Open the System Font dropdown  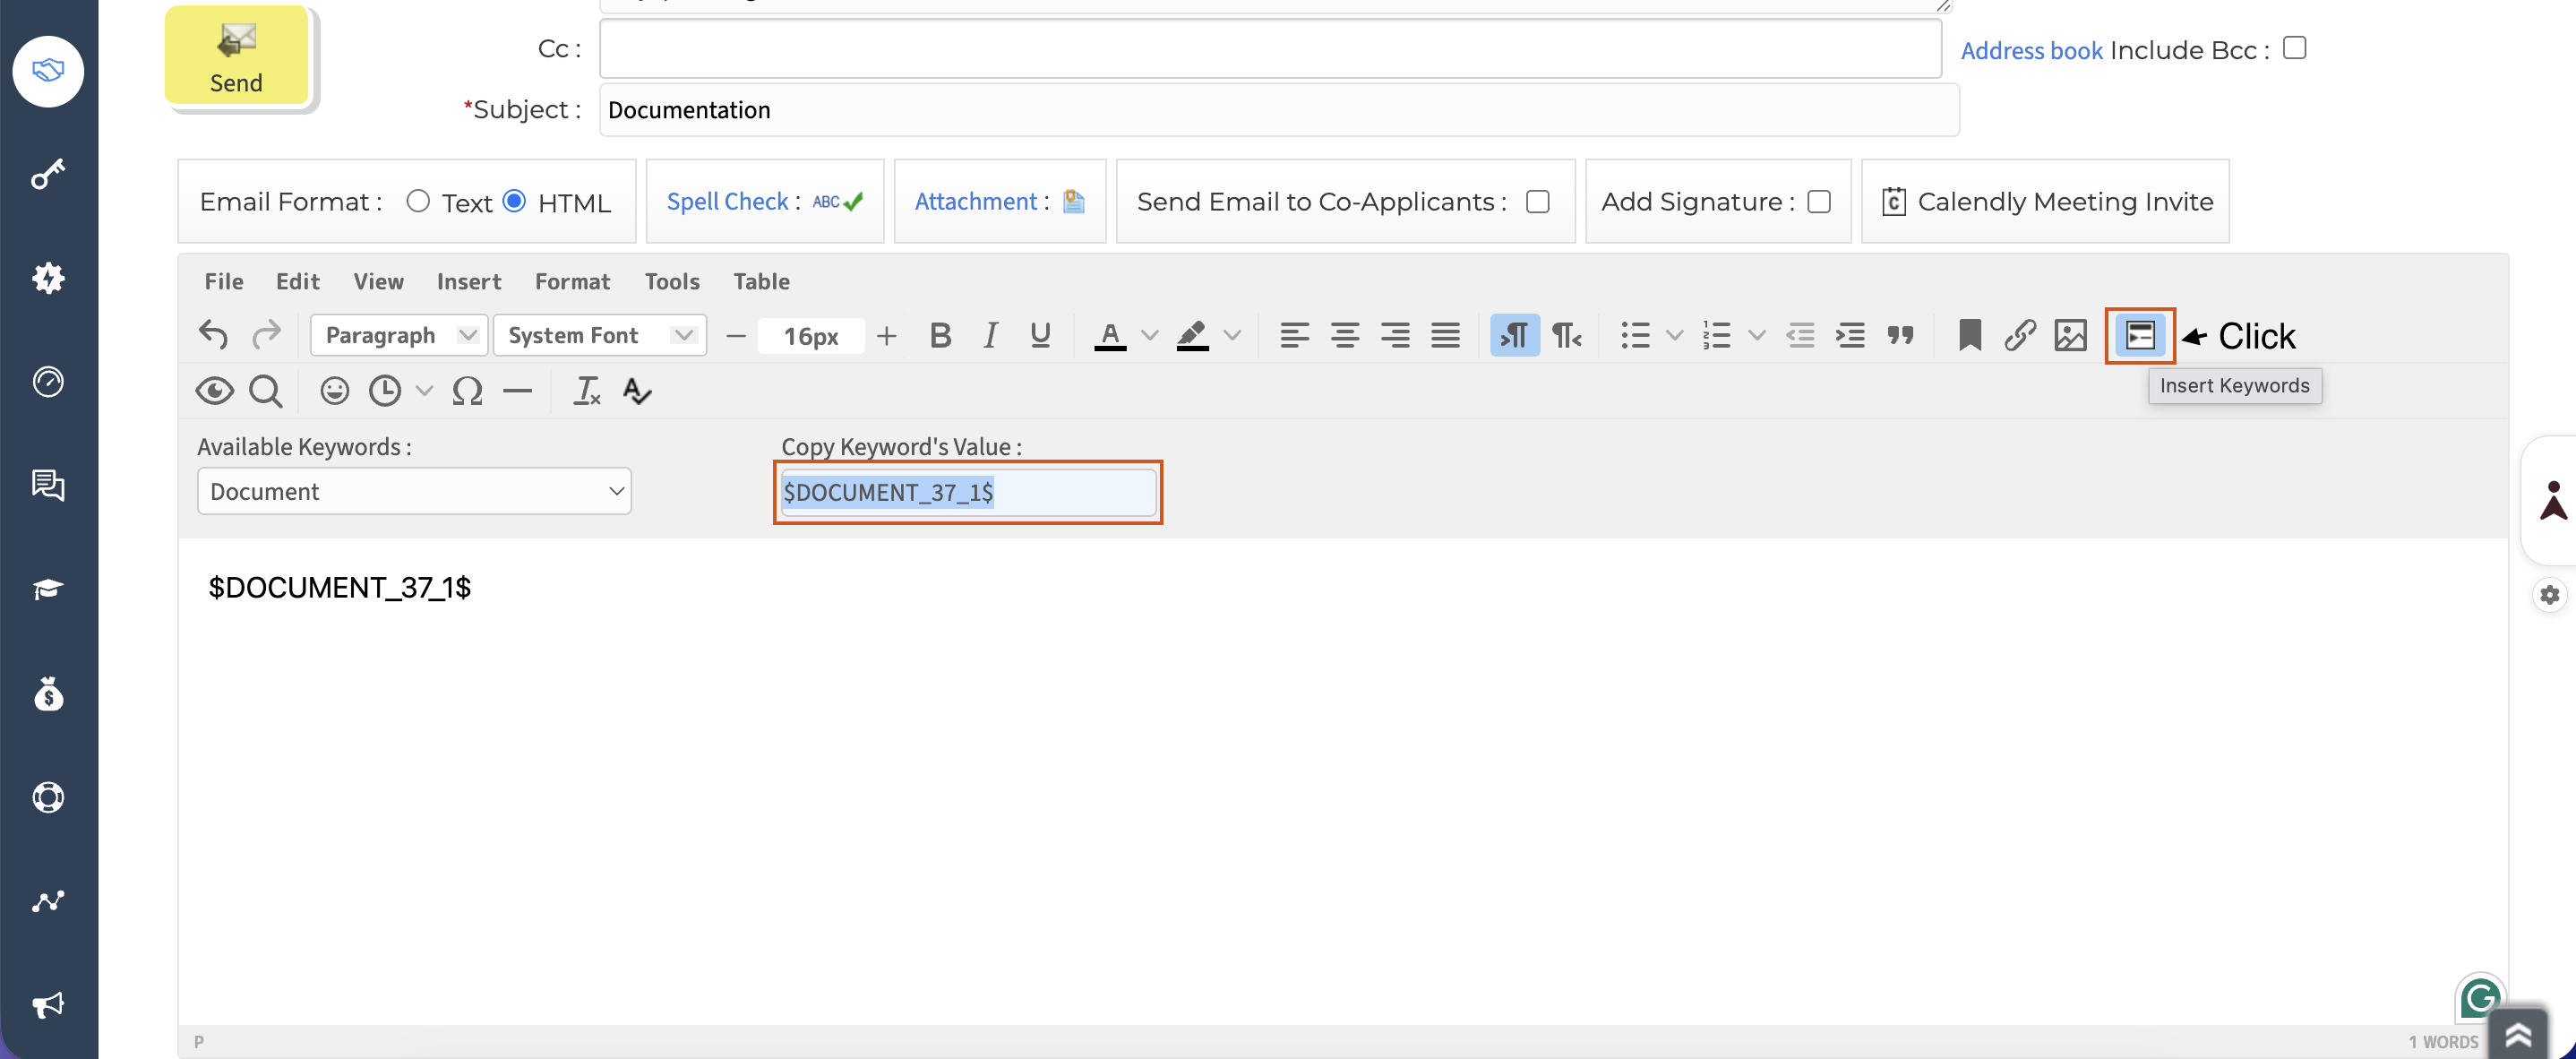[599, 335]
